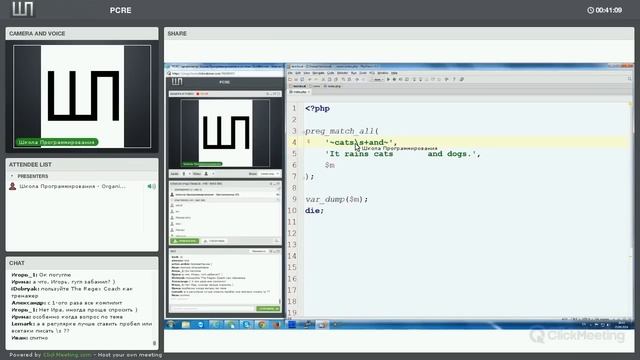
Task: Open Firefox from shared taskbar
Action: pyautogui.click(x=277, y=324)
